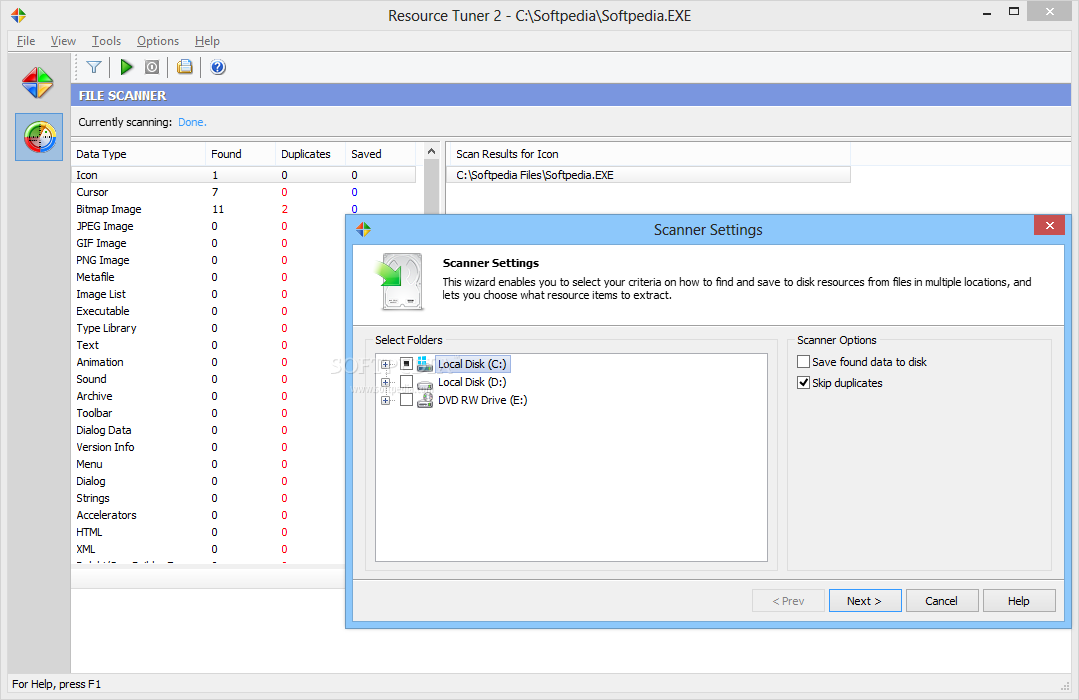This screenshot has width=1079, height=700.
Task: Expand the Local Disk (D:) tree node
Action: click(x=386, y=382)
